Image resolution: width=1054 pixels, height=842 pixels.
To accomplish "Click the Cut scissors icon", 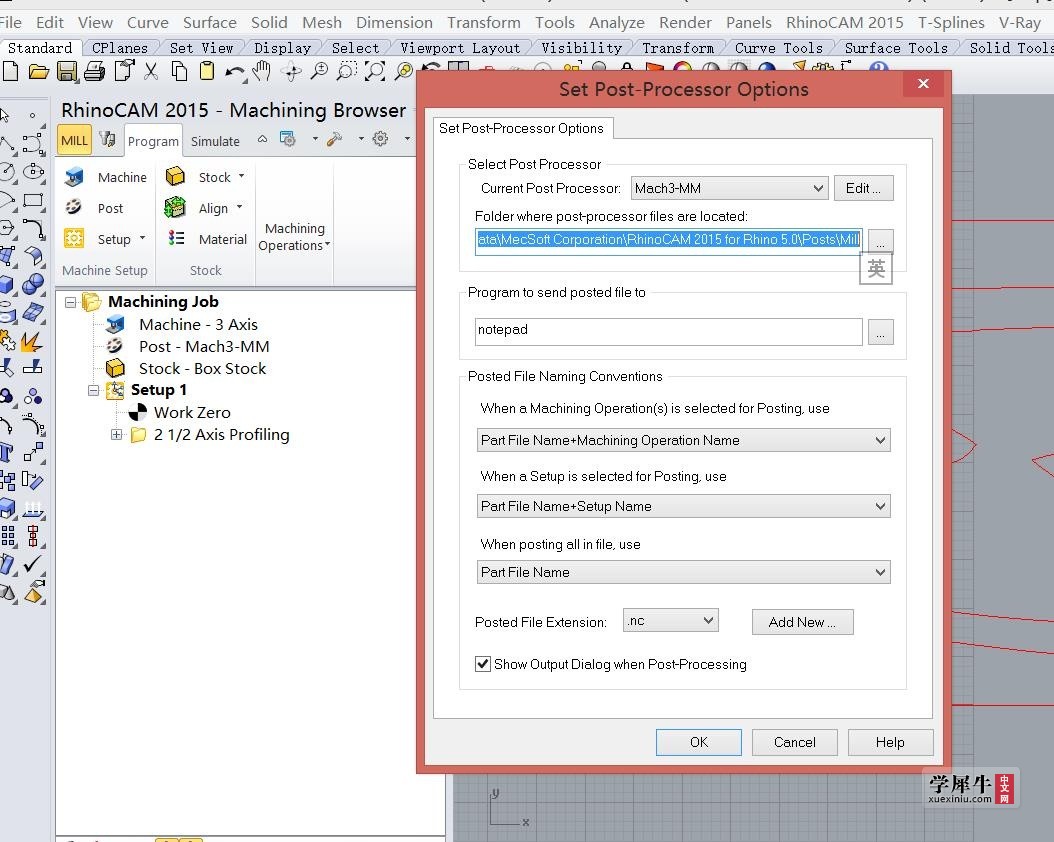I will pos(151,71).
